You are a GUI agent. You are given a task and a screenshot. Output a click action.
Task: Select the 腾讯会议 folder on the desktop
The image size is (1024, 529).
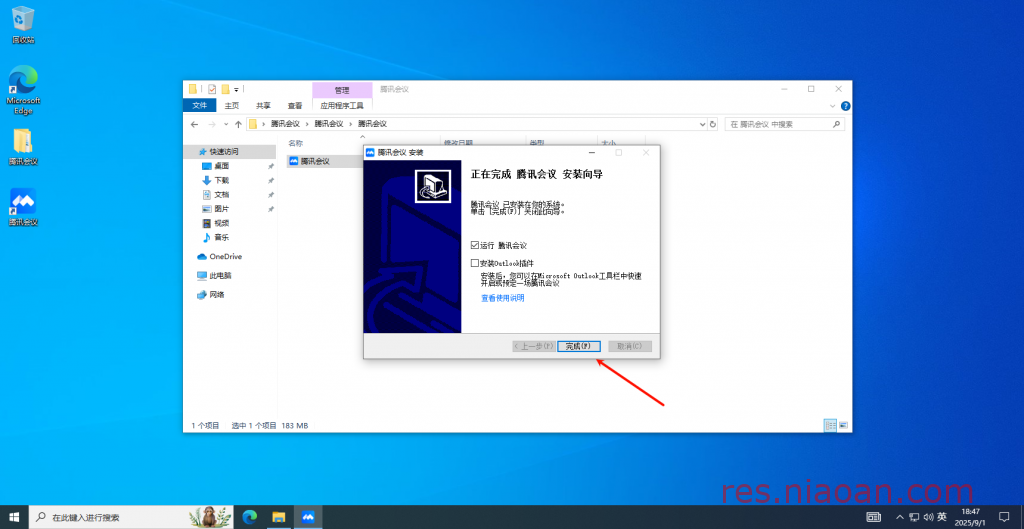(23, 148)
